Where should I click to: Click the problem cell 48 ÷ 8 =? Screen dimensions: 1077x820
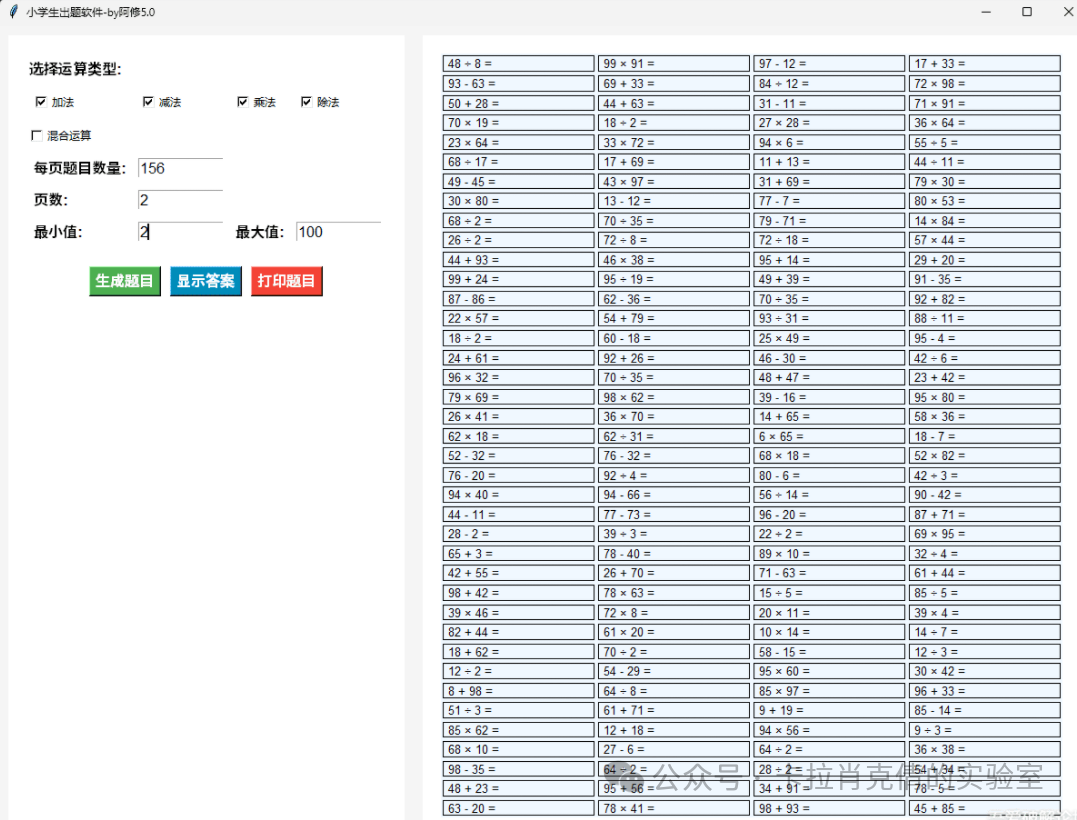pos(518,62)
